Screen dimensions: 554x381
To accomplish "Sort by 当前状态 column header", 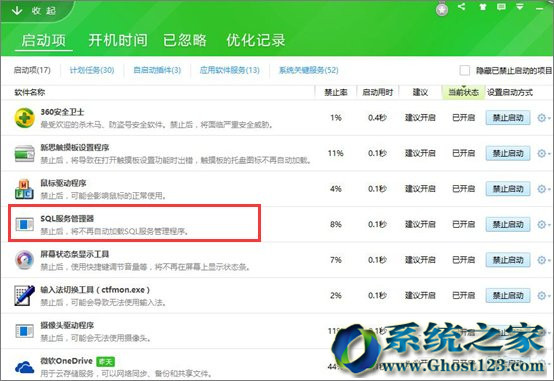I will [463, 92].
